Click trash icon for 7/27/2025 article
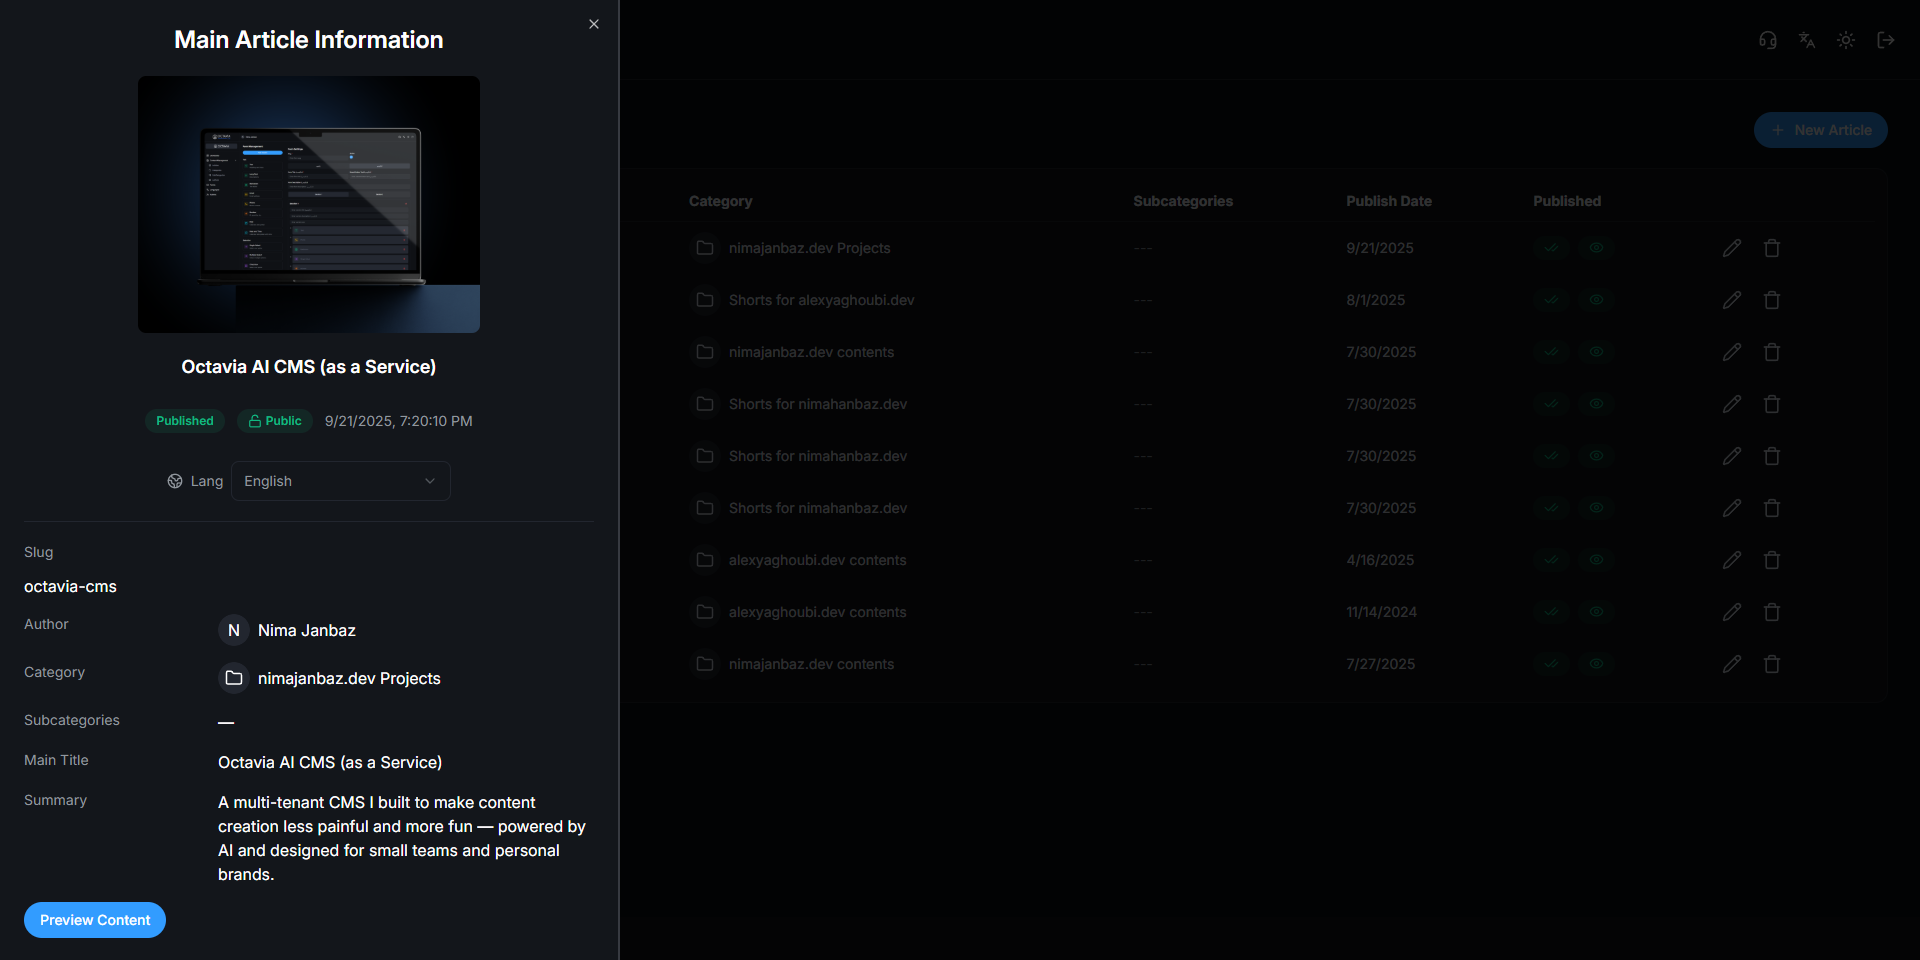This screenshot has width=1920, height=960. [1772, 664]
